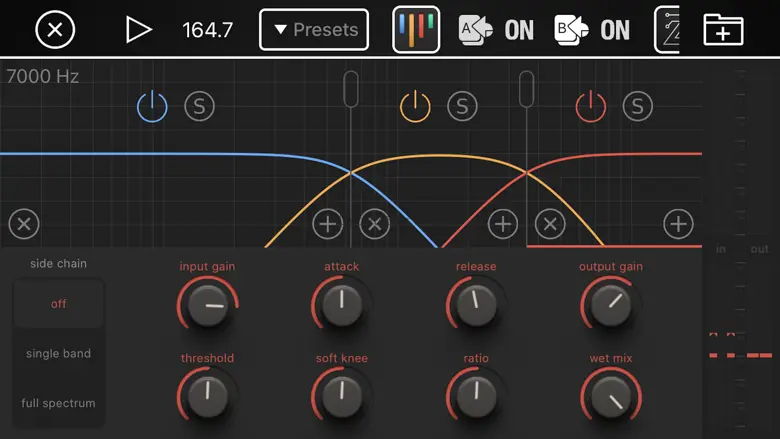Viewport: 780px width, 439px height.
Task: Click the attack knob
Action: click(x=342, y=304)
